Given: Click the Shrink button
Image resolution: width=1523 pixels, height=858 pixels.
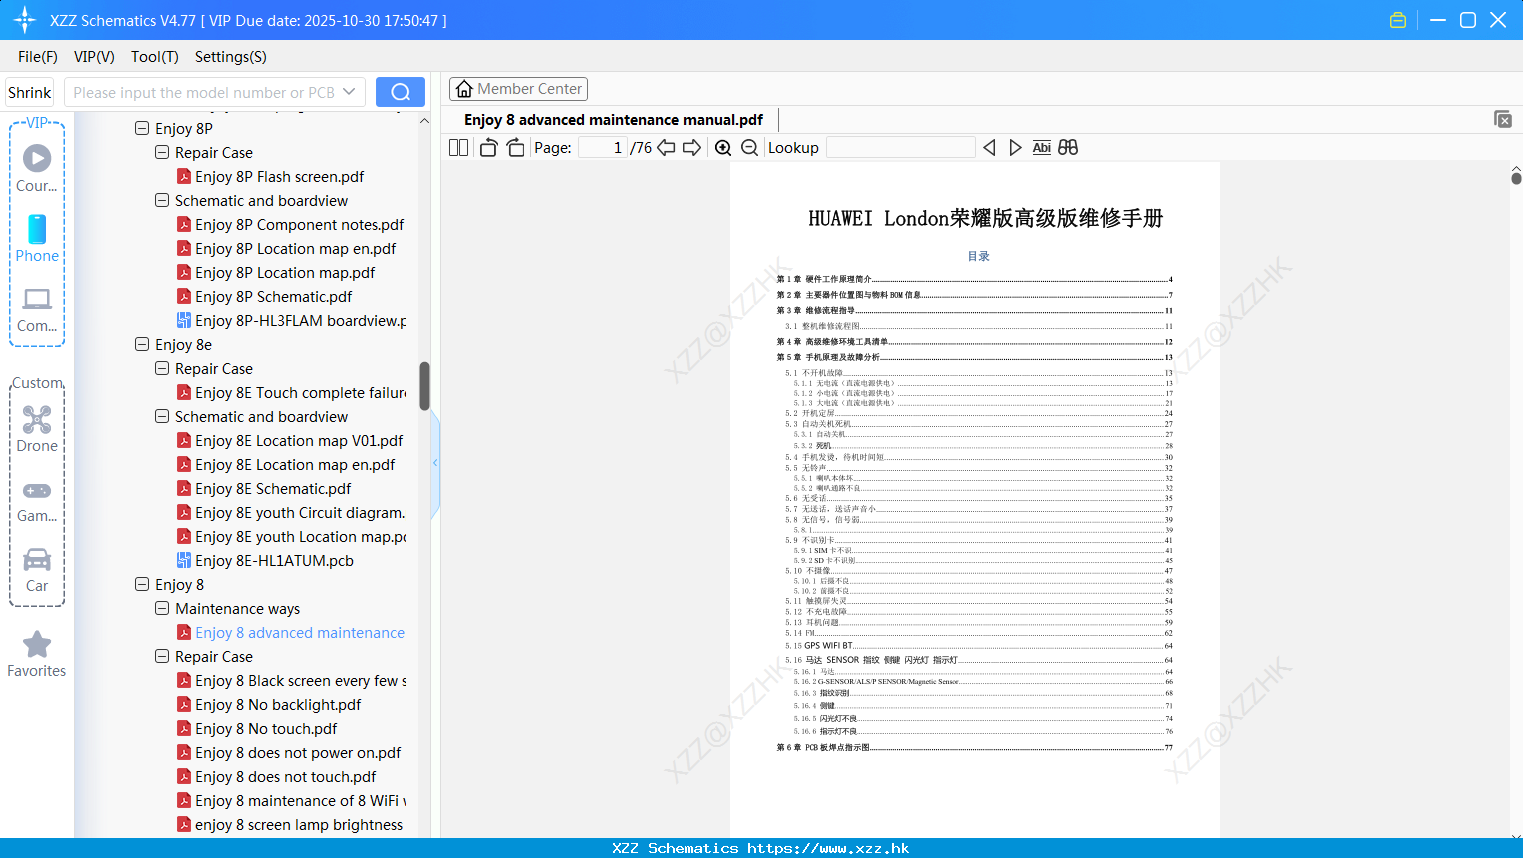Looking at the screenshot, I should pos(30,93).
